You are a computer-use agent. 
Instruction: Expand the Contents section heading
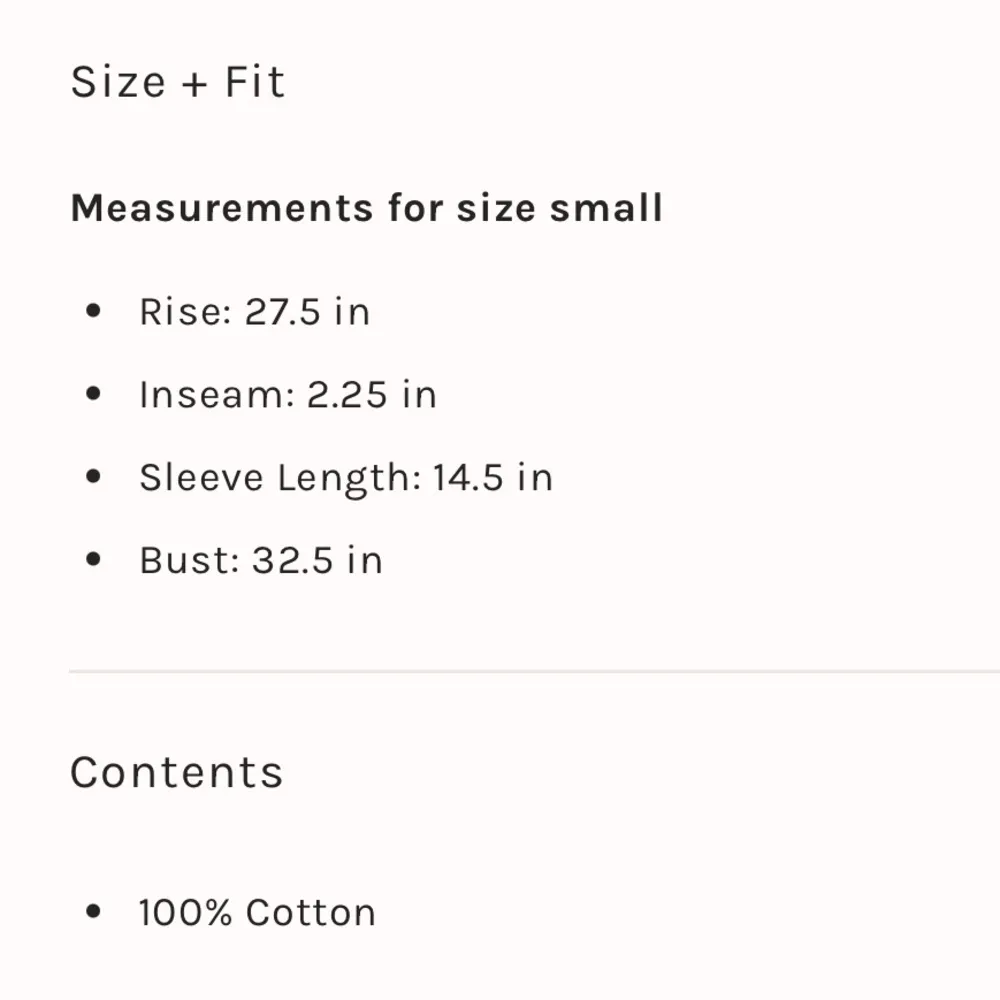click(177, 772)
